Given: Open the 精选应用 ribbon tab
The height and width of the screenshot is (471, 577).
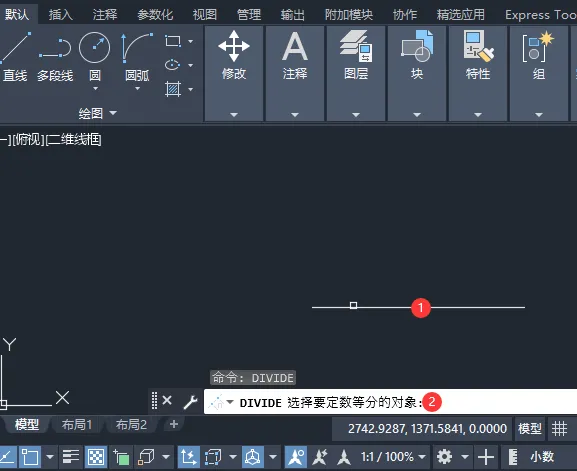Looking at the screenshot, I should coord(460,15).
